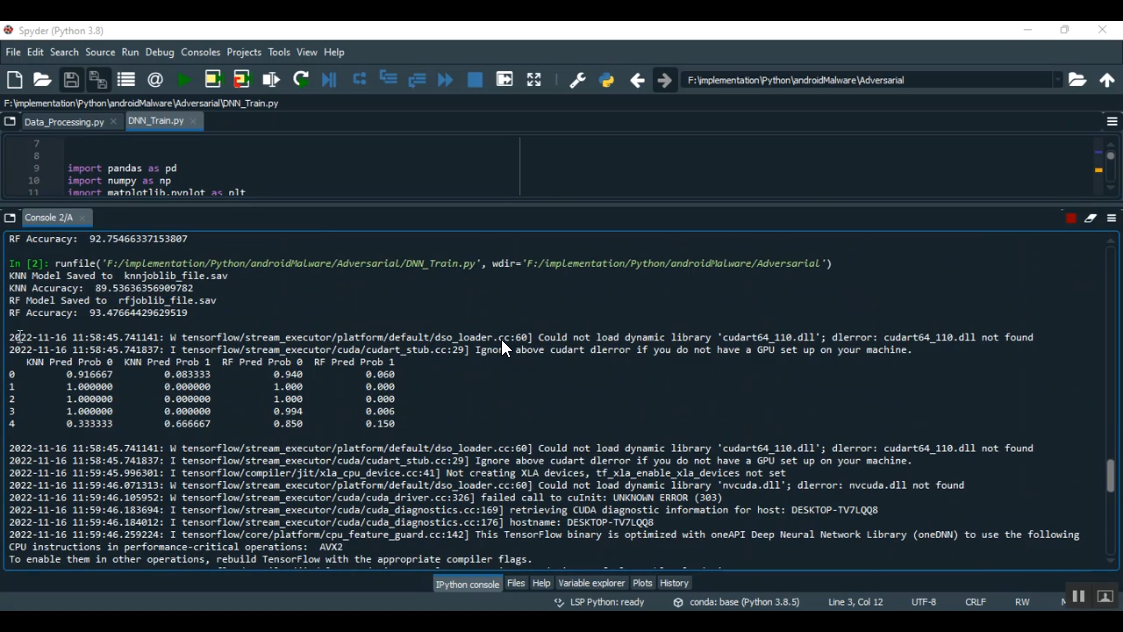This screenshot has width=1123, height=632.
Task: Close the Console 2/A tab
Action: (x=84, y=218)
